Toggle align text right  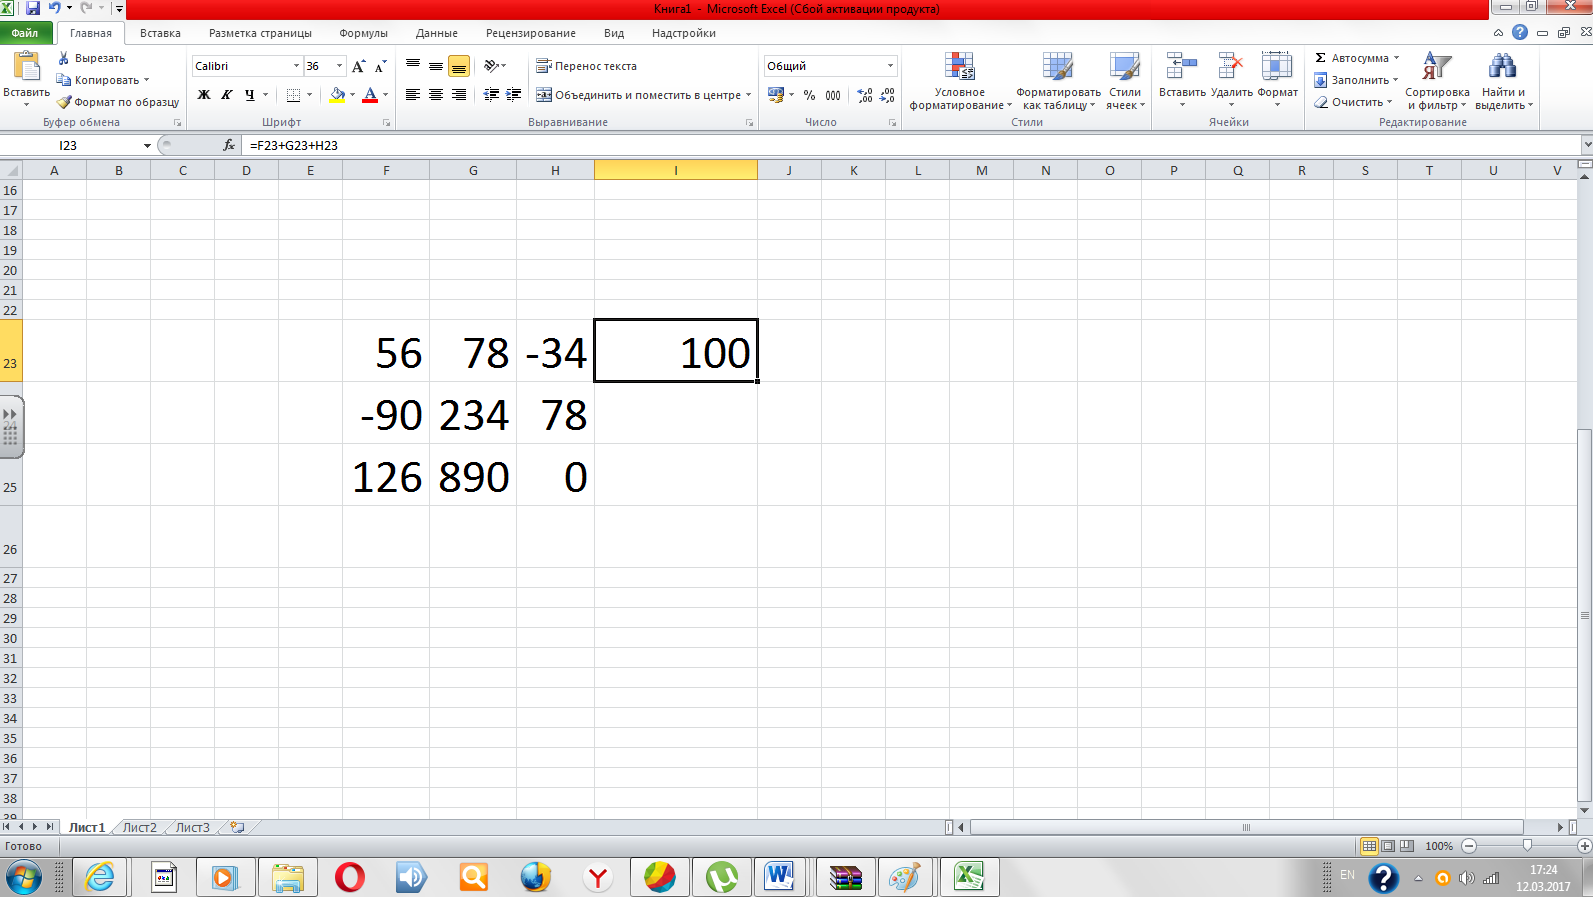[x=458, y=95]
